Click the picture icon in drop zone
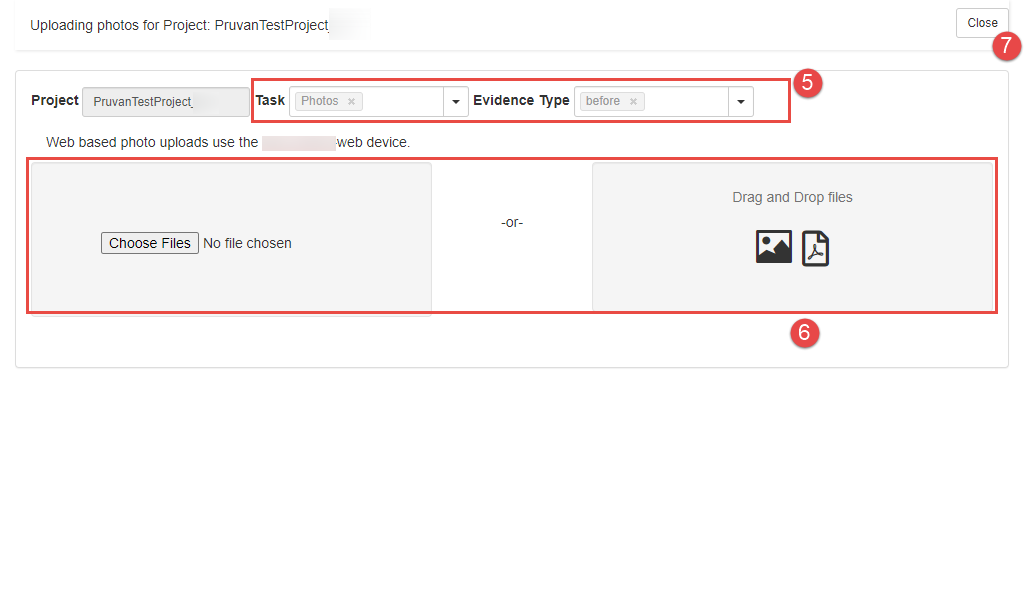 pyautogui.click(x=773, y=247)
